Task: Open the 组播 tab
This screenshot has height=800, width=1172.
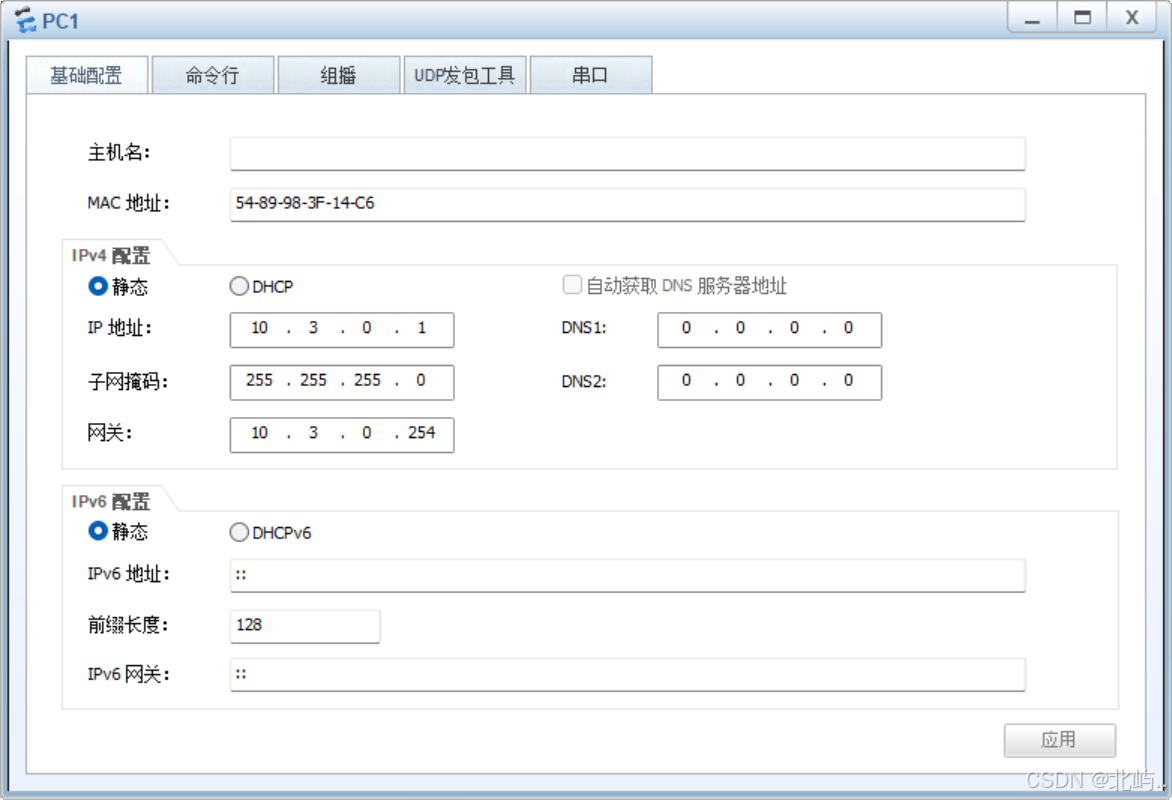Action: click(x=339, y=75)
